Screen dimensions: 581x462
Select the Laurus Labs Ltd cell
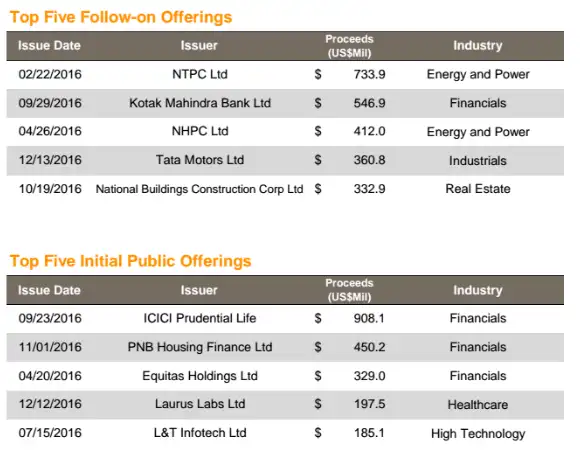(x=200, y=404)
